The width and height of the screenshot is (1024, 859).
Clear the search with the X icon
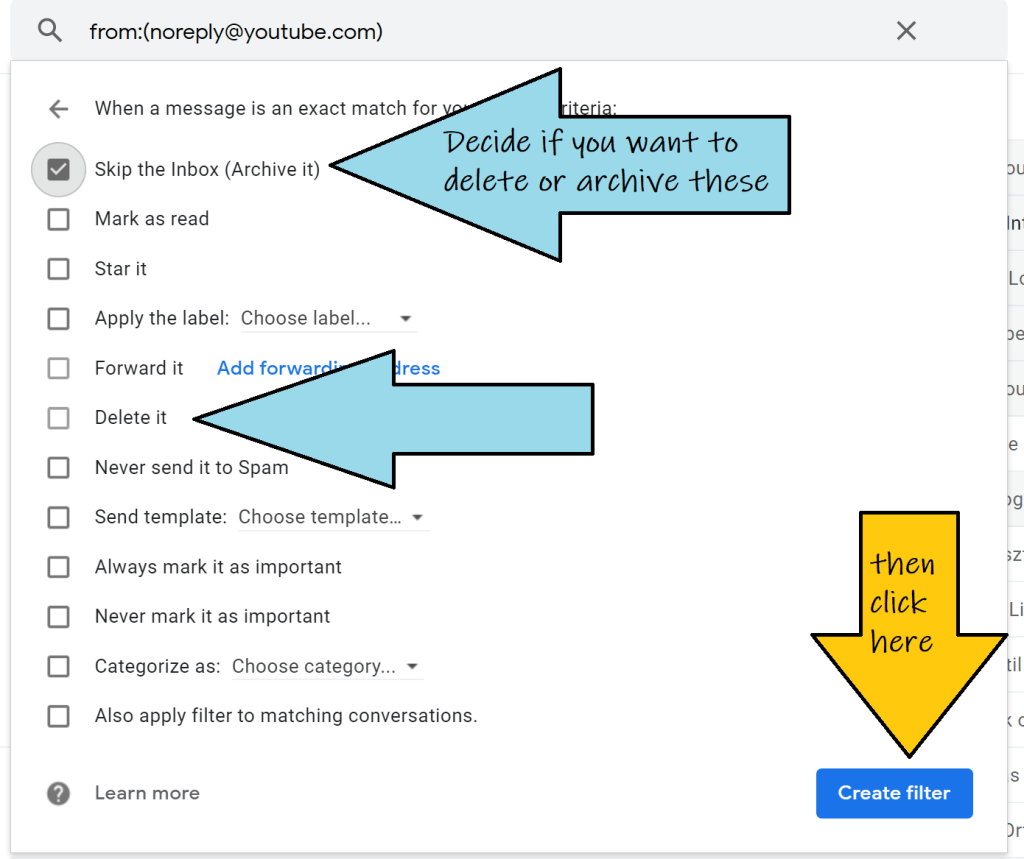click(906, 31)
